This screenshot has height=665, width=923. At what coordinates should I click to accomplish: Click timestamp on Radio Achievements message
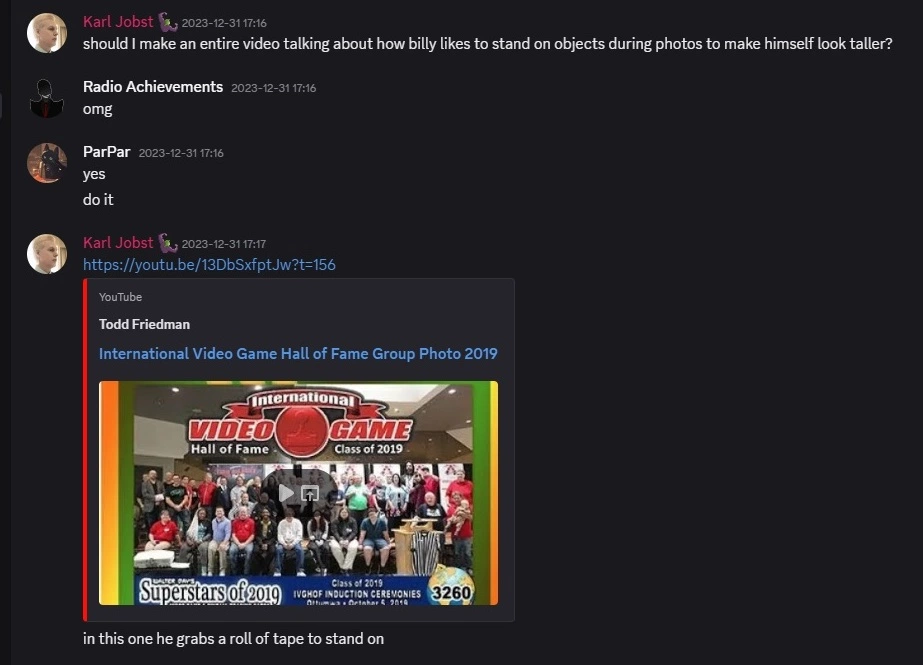click(x=274, y=88)
